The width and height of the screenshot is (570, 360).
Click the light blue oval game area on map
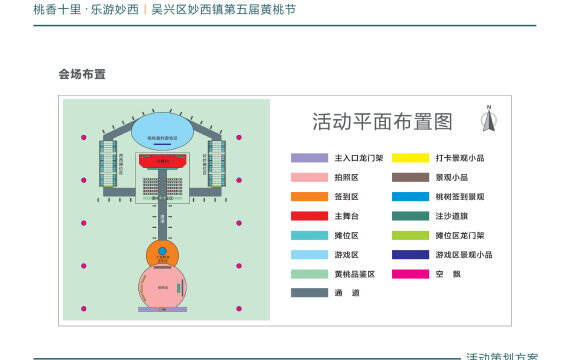coord(162,131)
